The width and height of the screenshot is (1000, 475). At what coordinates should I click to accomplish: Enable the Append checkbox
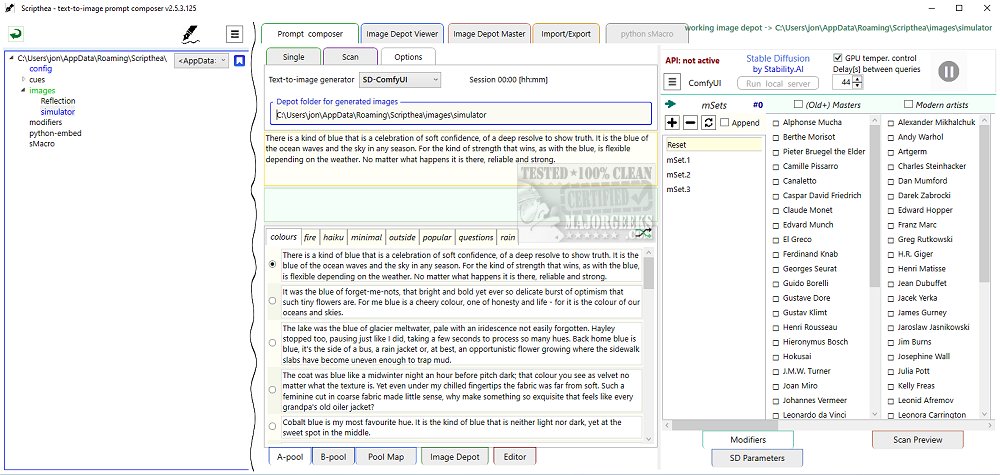click(724, 122)
